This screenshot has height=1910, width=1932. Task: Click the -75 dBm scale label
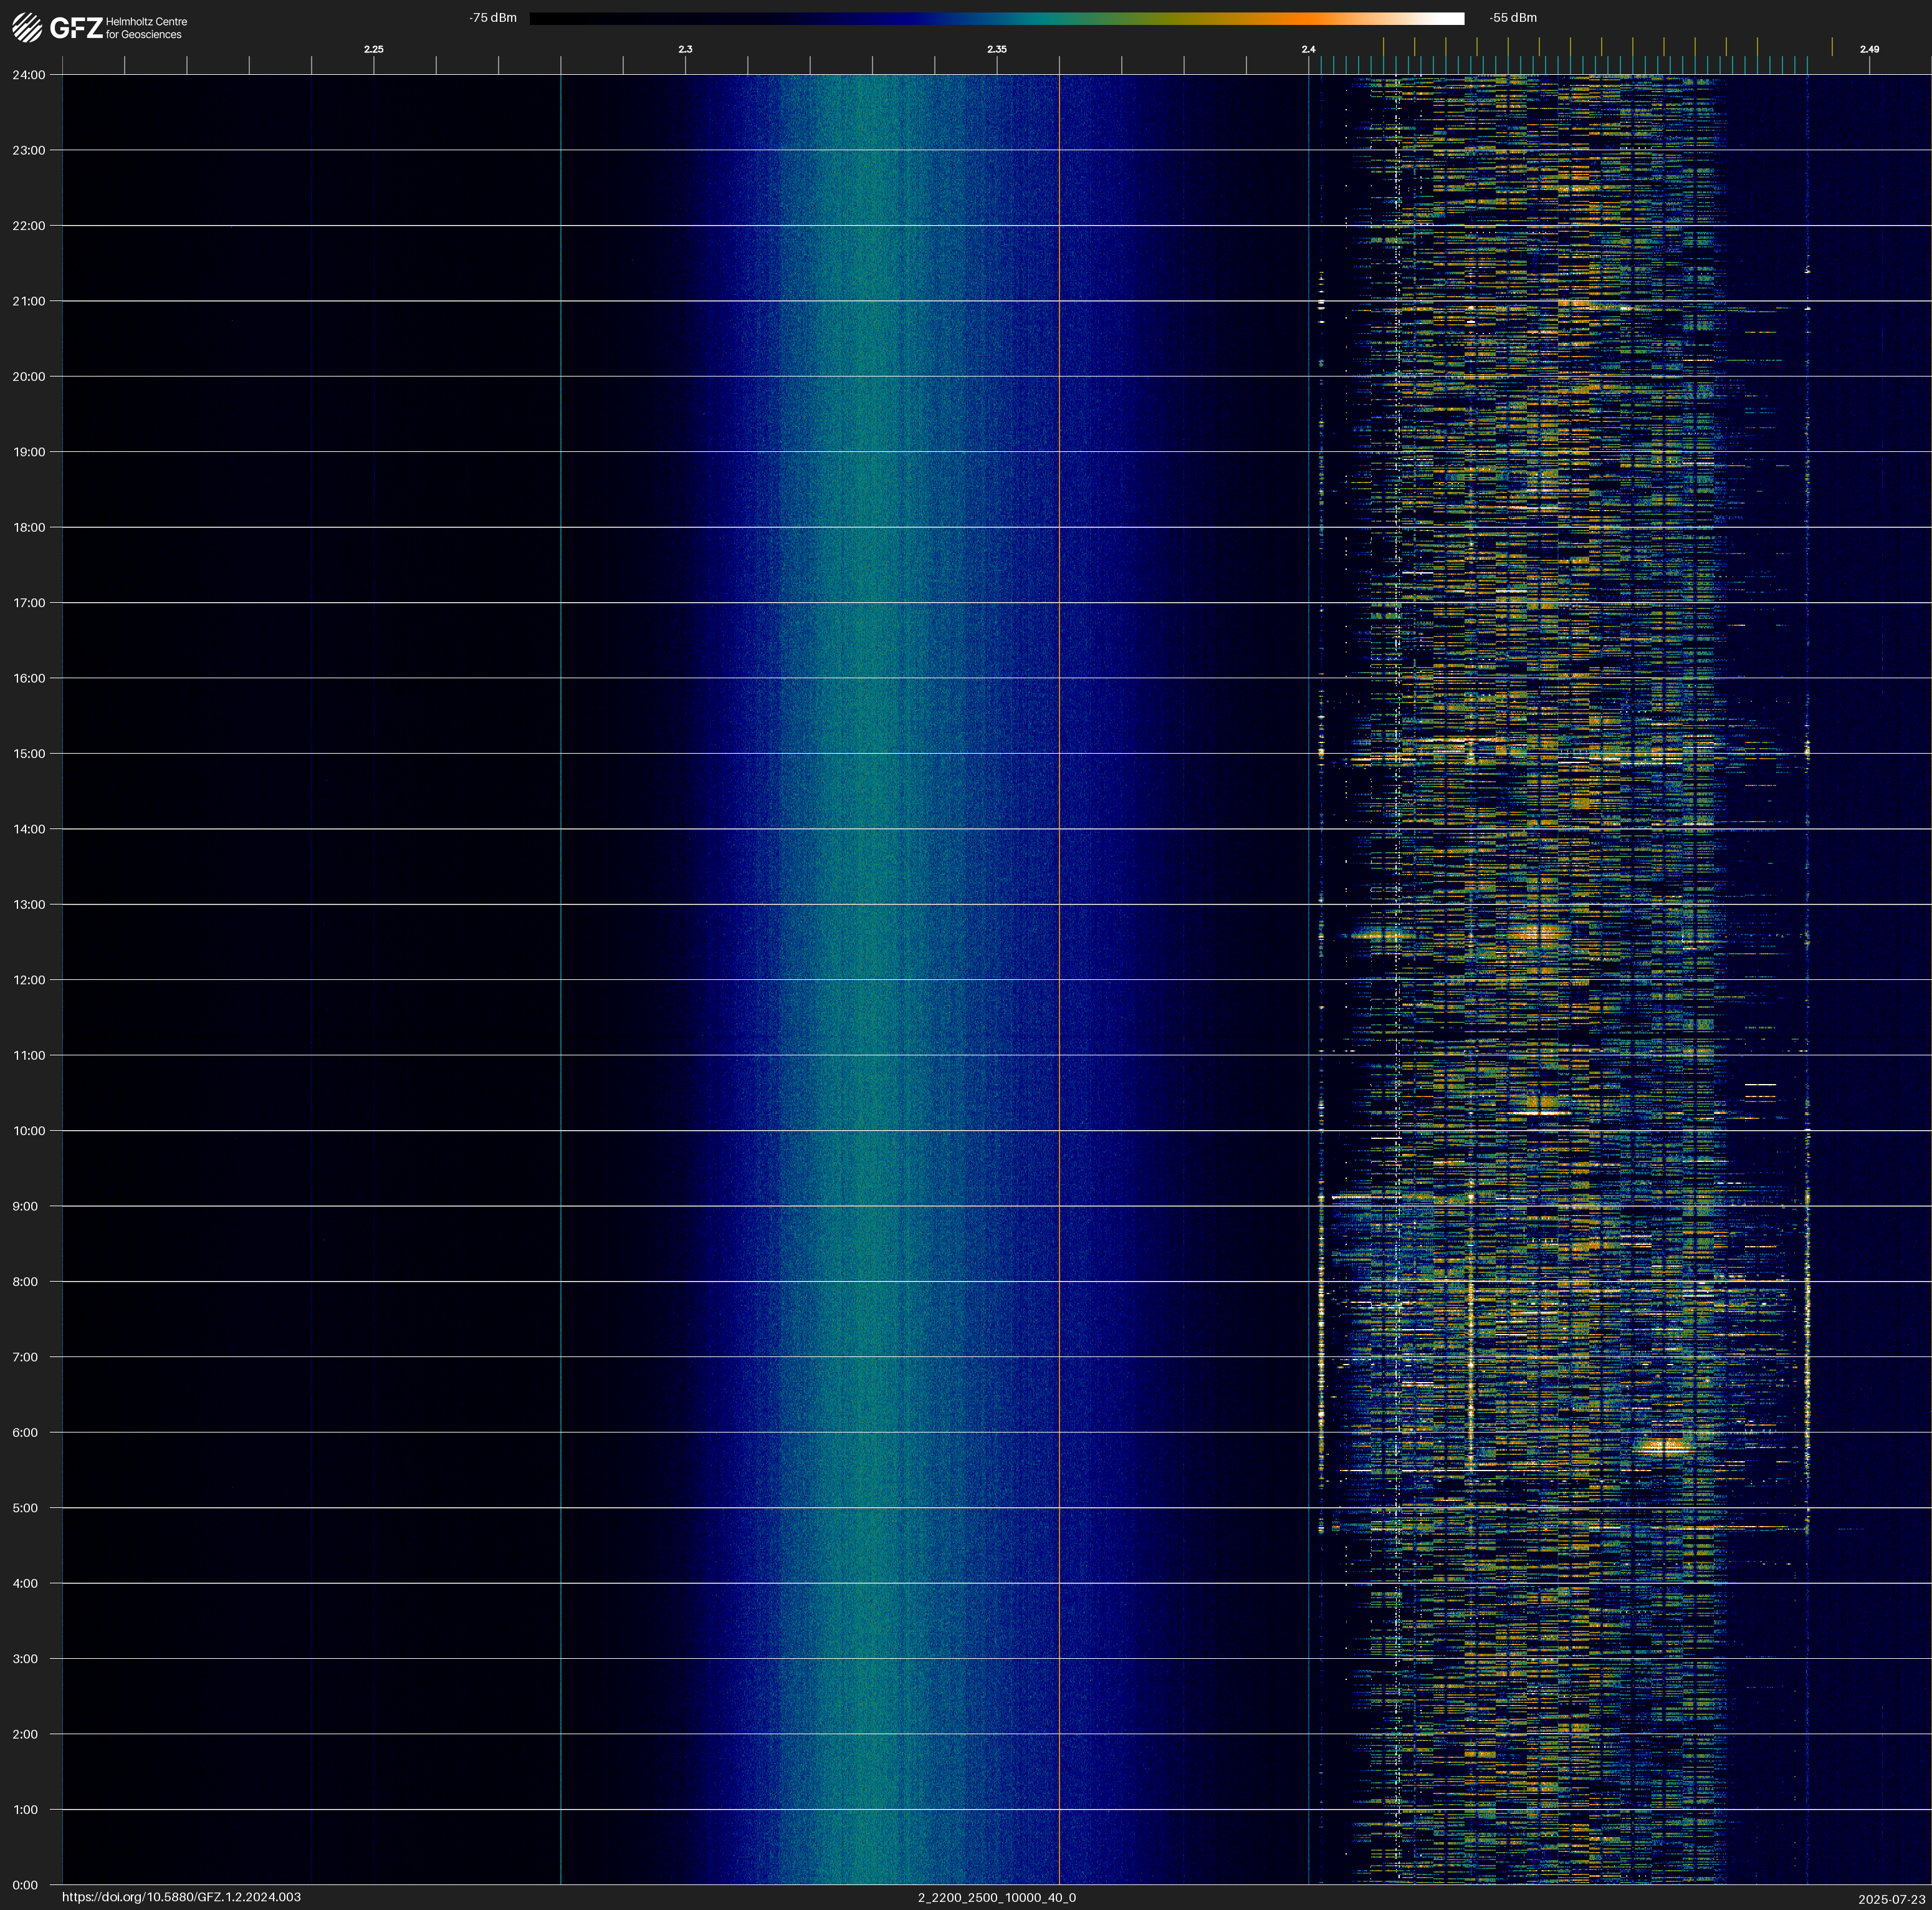[493, 18]
